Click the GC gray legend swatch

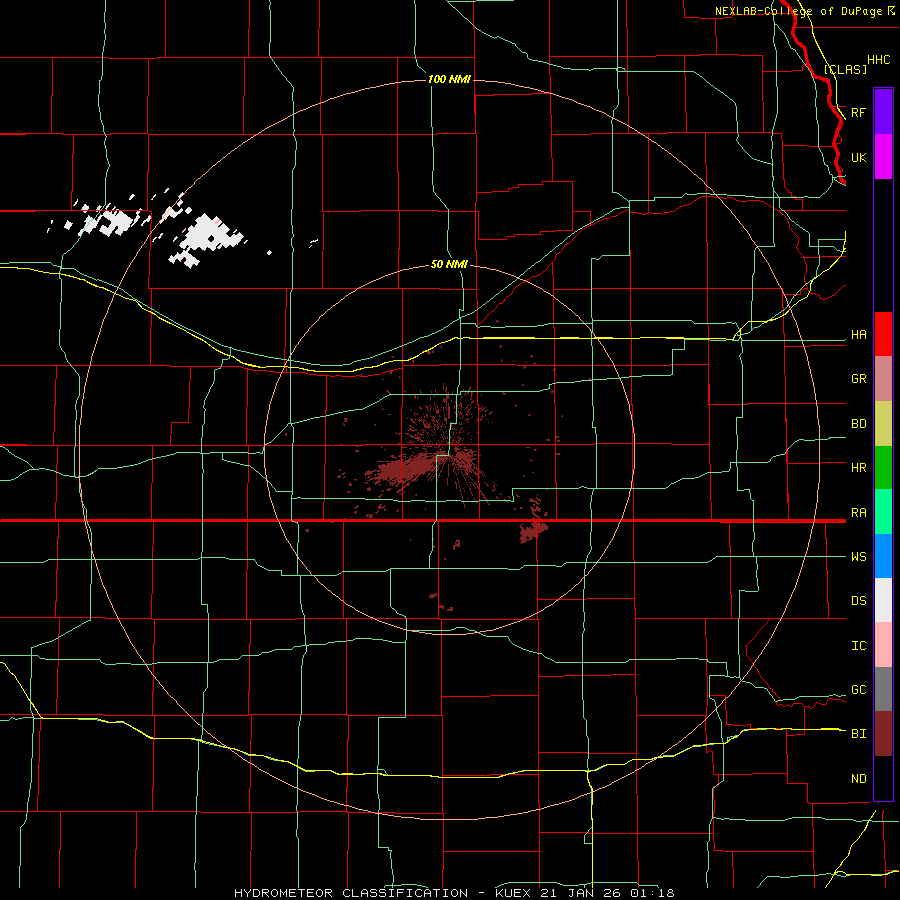tap(883, 689)
